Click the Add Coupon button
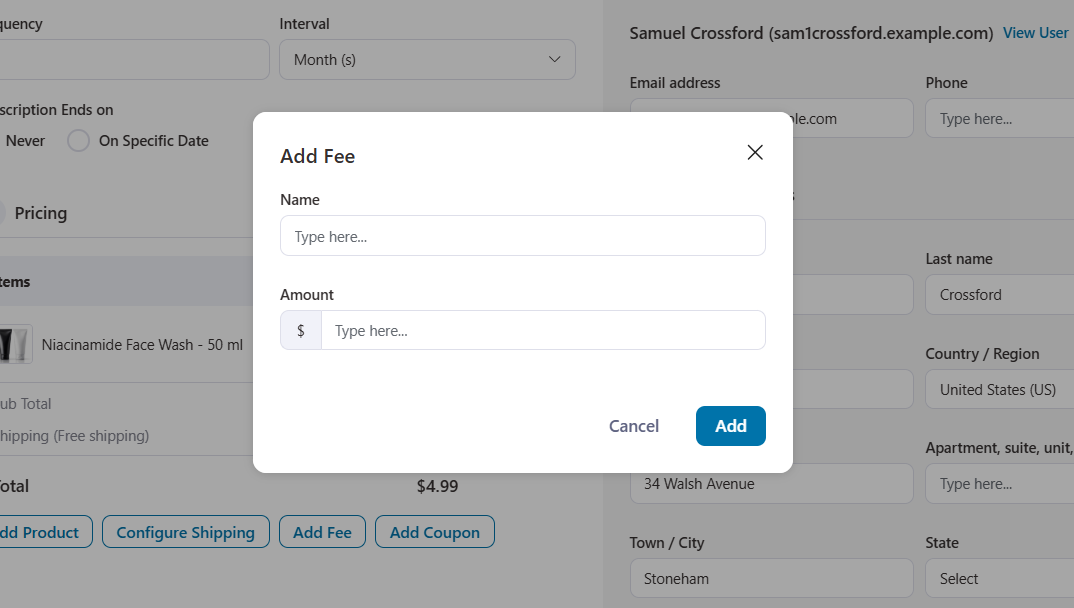 [x=434, y=532]
